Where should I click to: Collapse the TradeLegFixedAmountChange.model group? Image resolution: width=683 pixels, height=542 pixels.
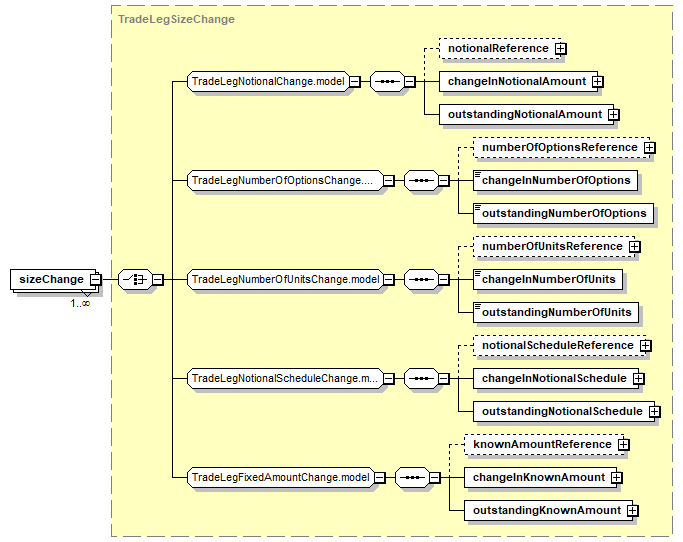tap(381, 478)
